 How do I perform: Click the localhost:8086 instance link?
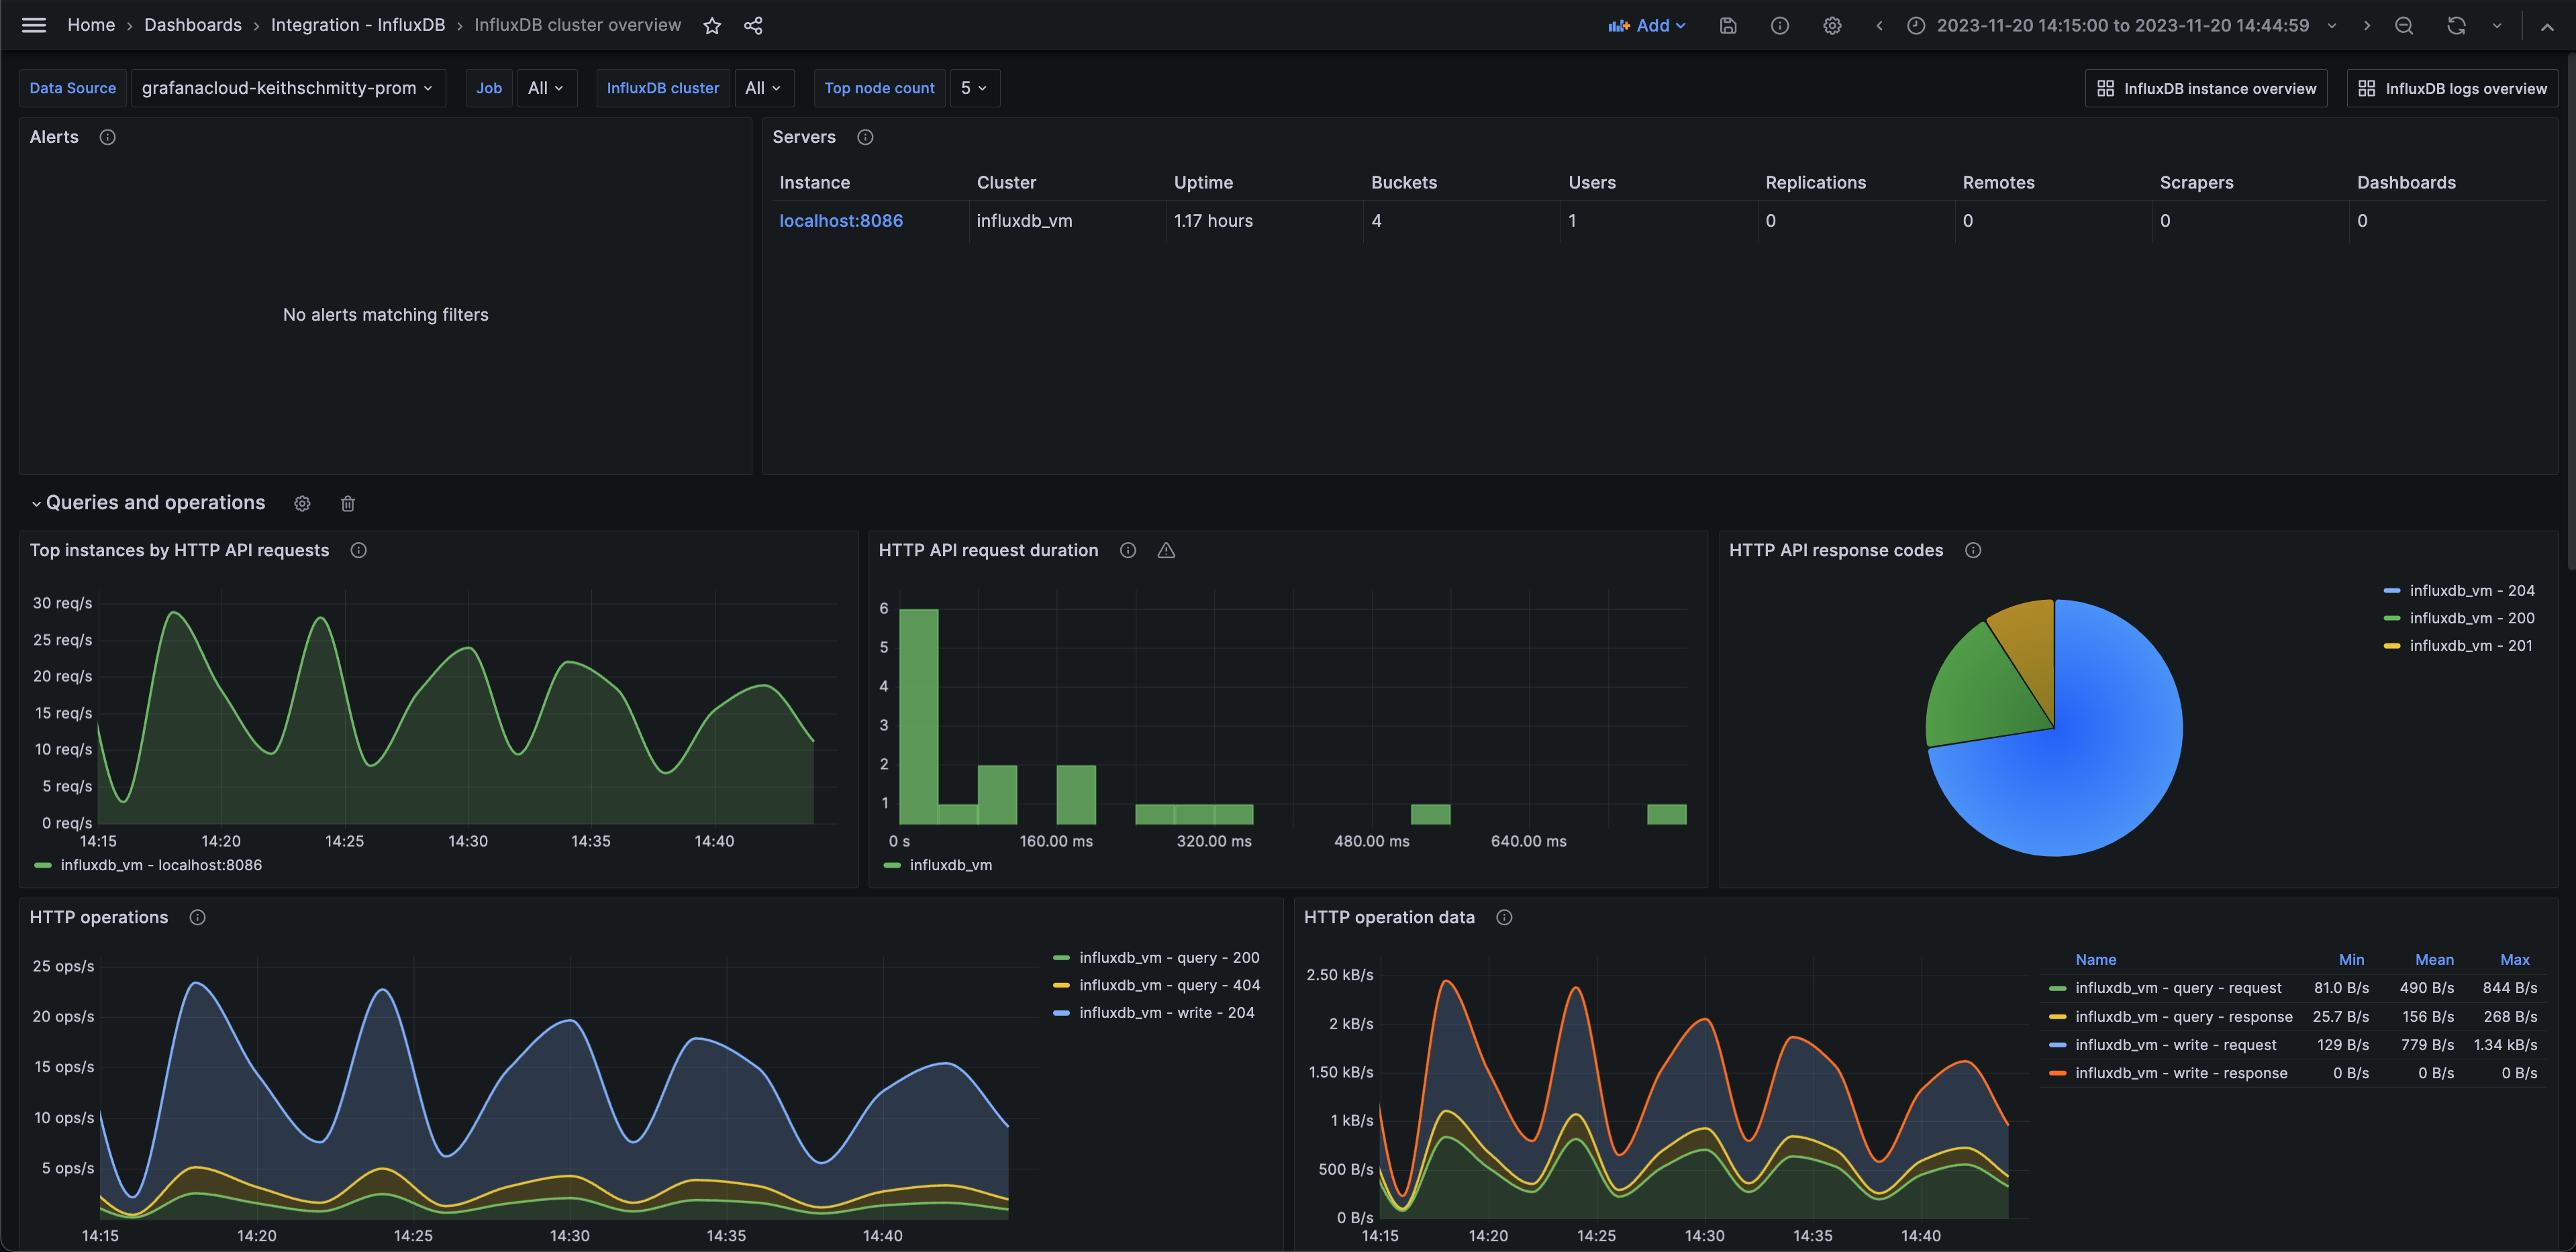[x=841, y=220]
